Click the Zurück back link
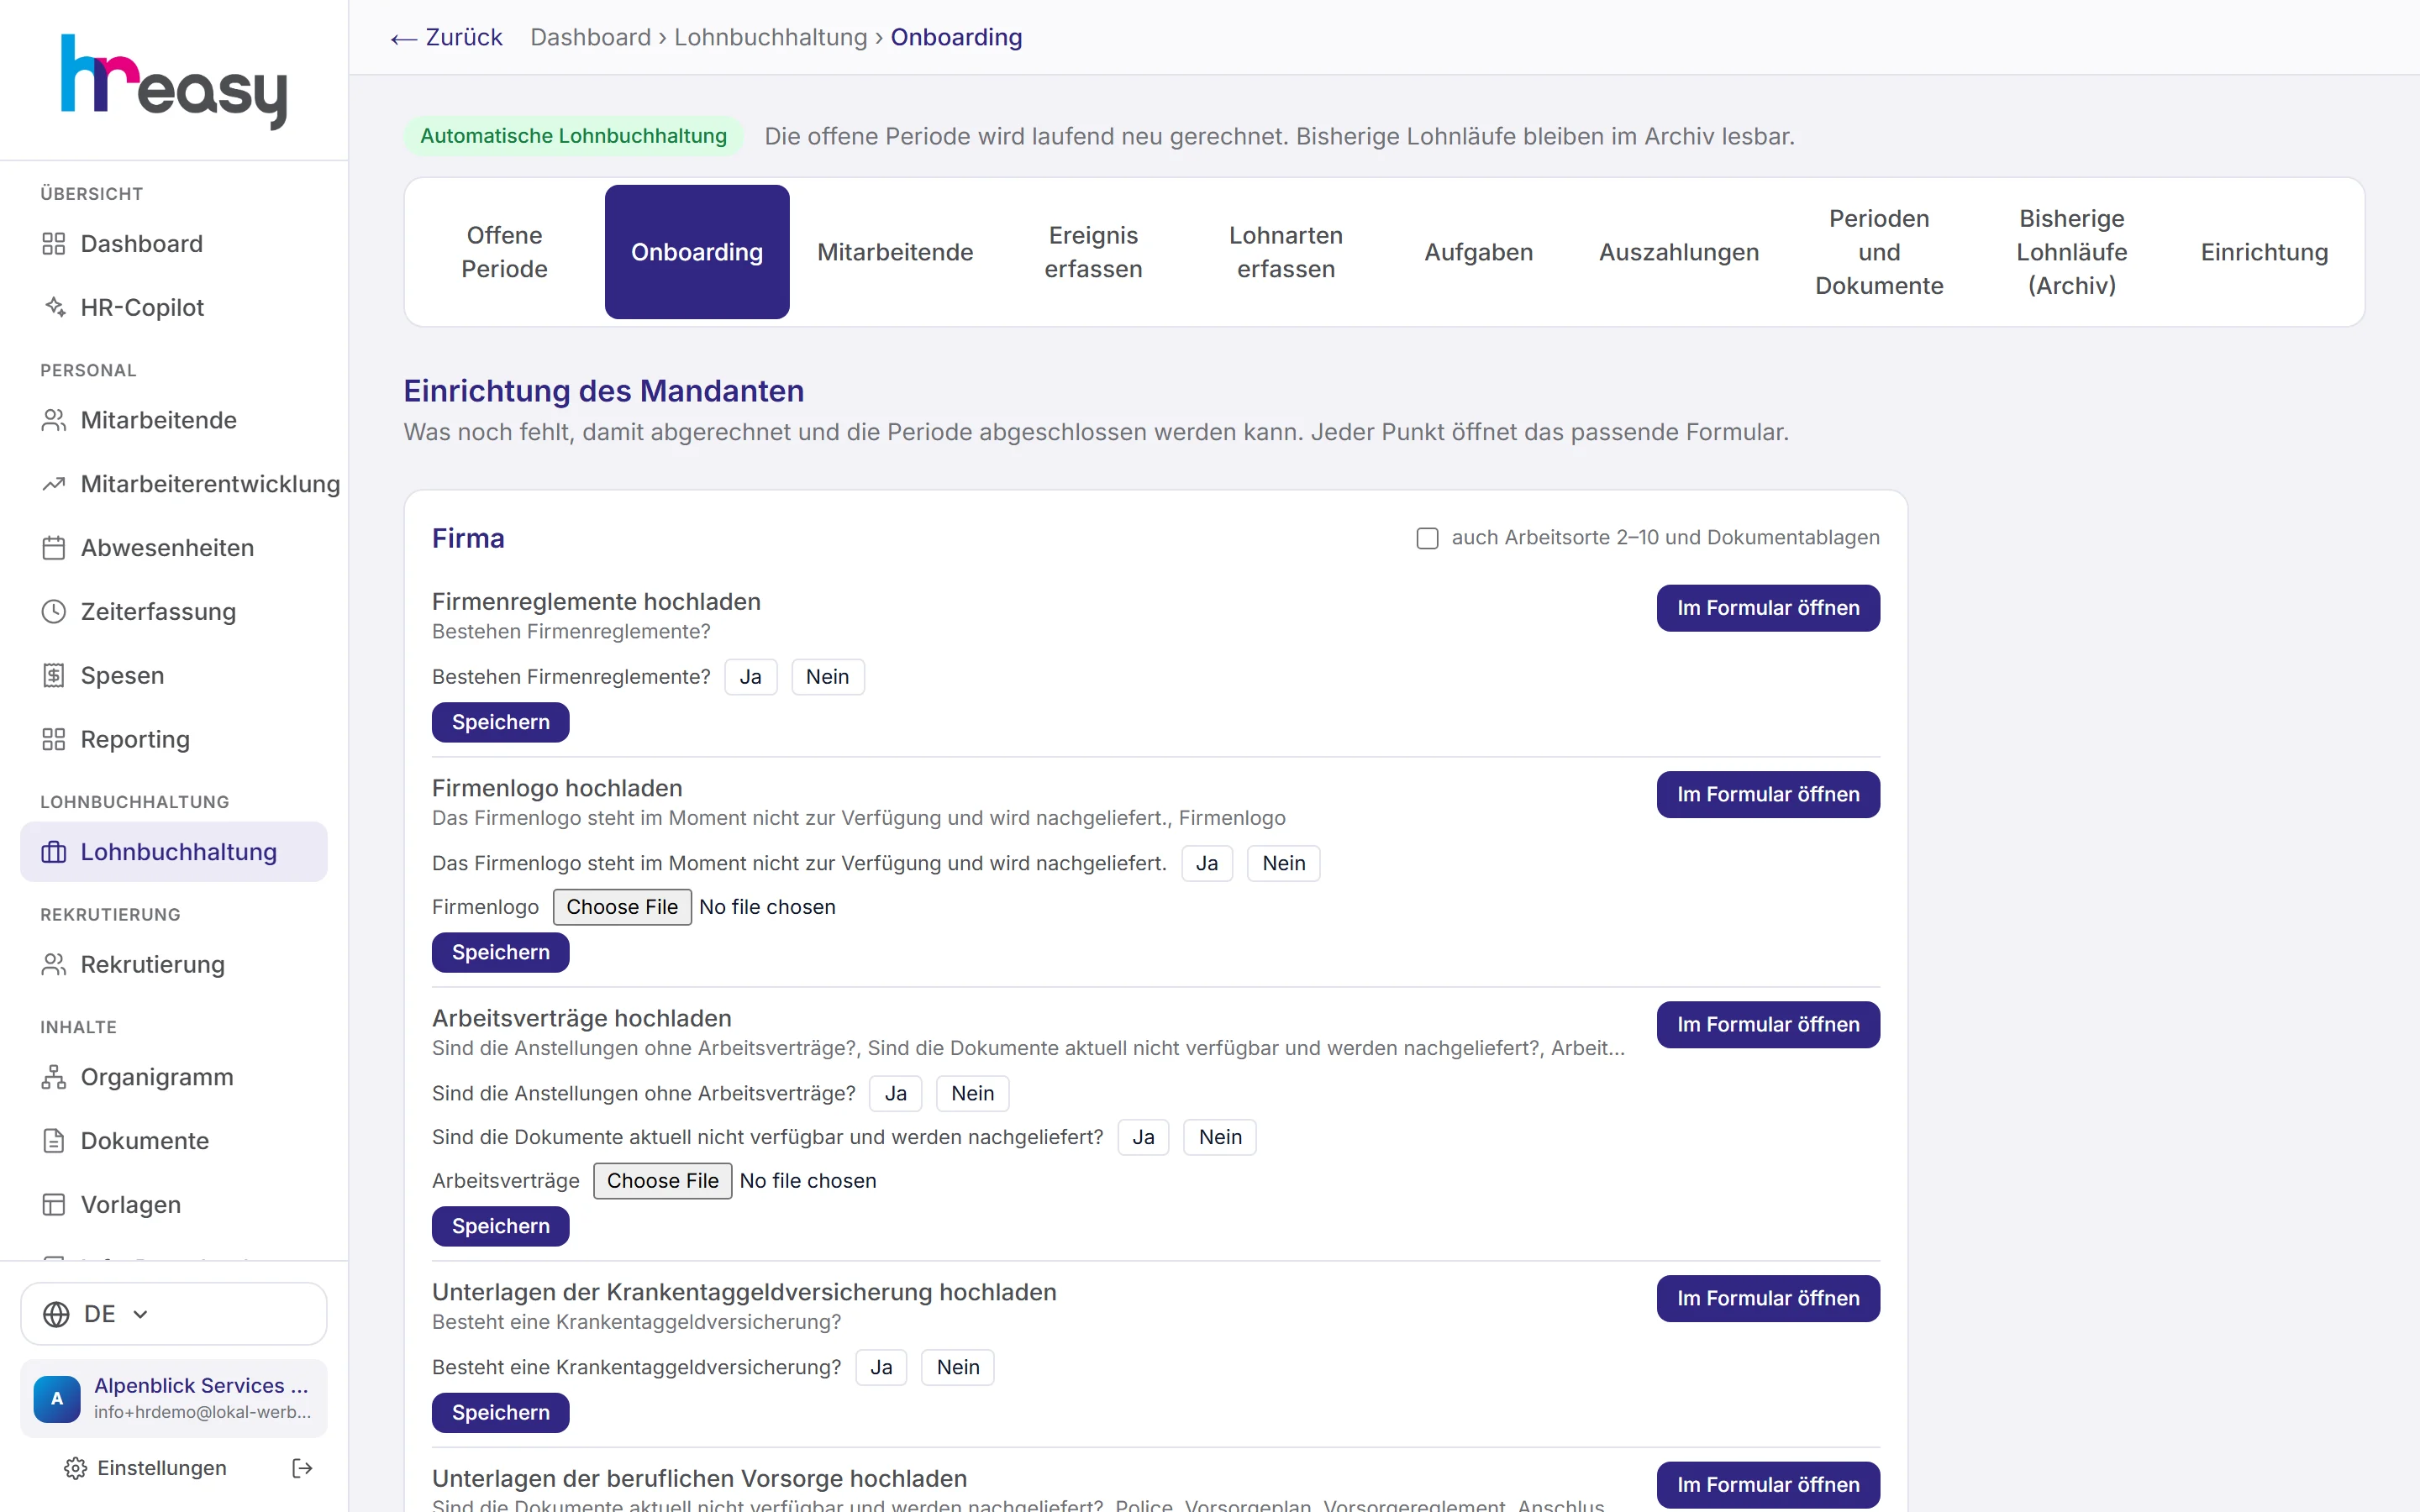Viewport: 2420px width, 1512px height. [x=446, y=37]
